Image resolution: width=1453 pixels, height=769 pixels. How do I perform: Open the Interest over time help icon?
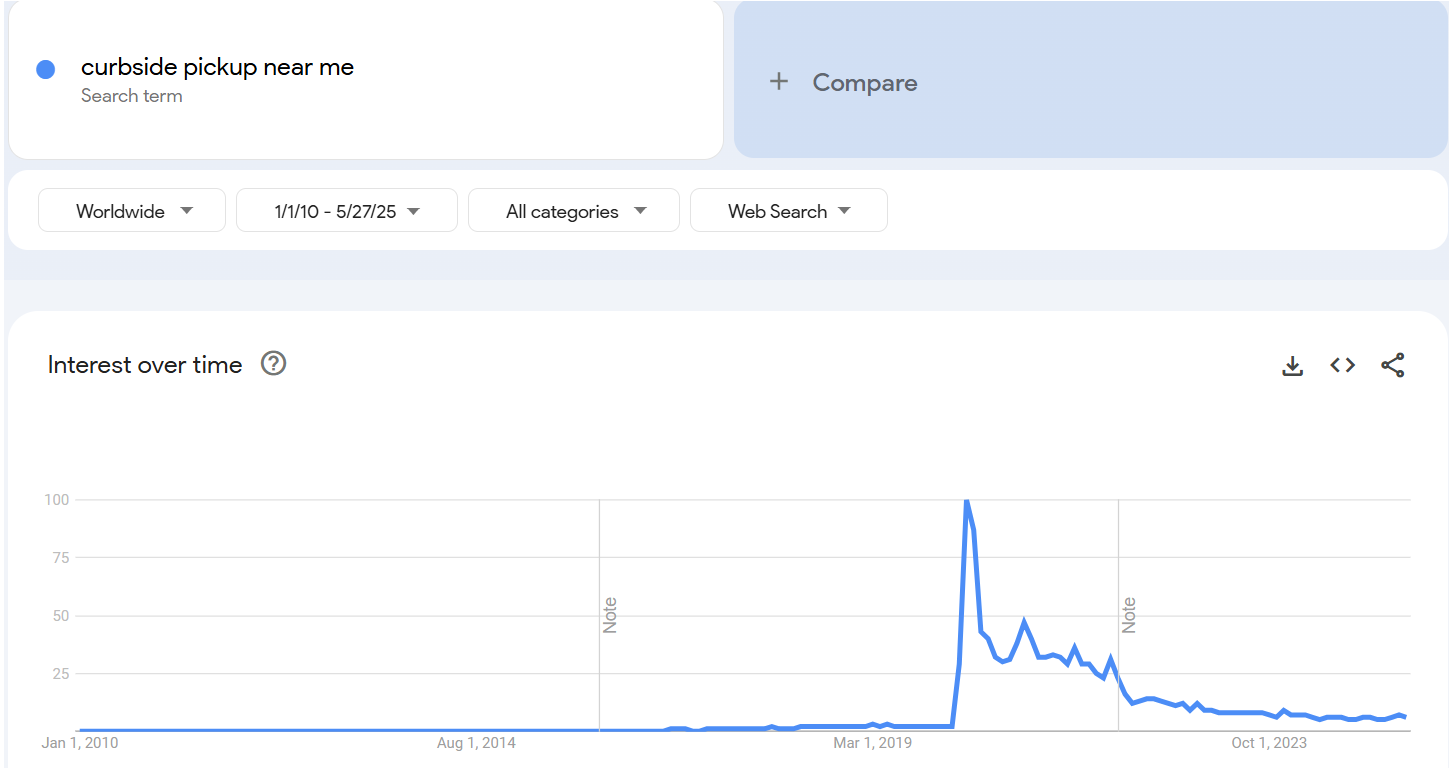point(273,364)
